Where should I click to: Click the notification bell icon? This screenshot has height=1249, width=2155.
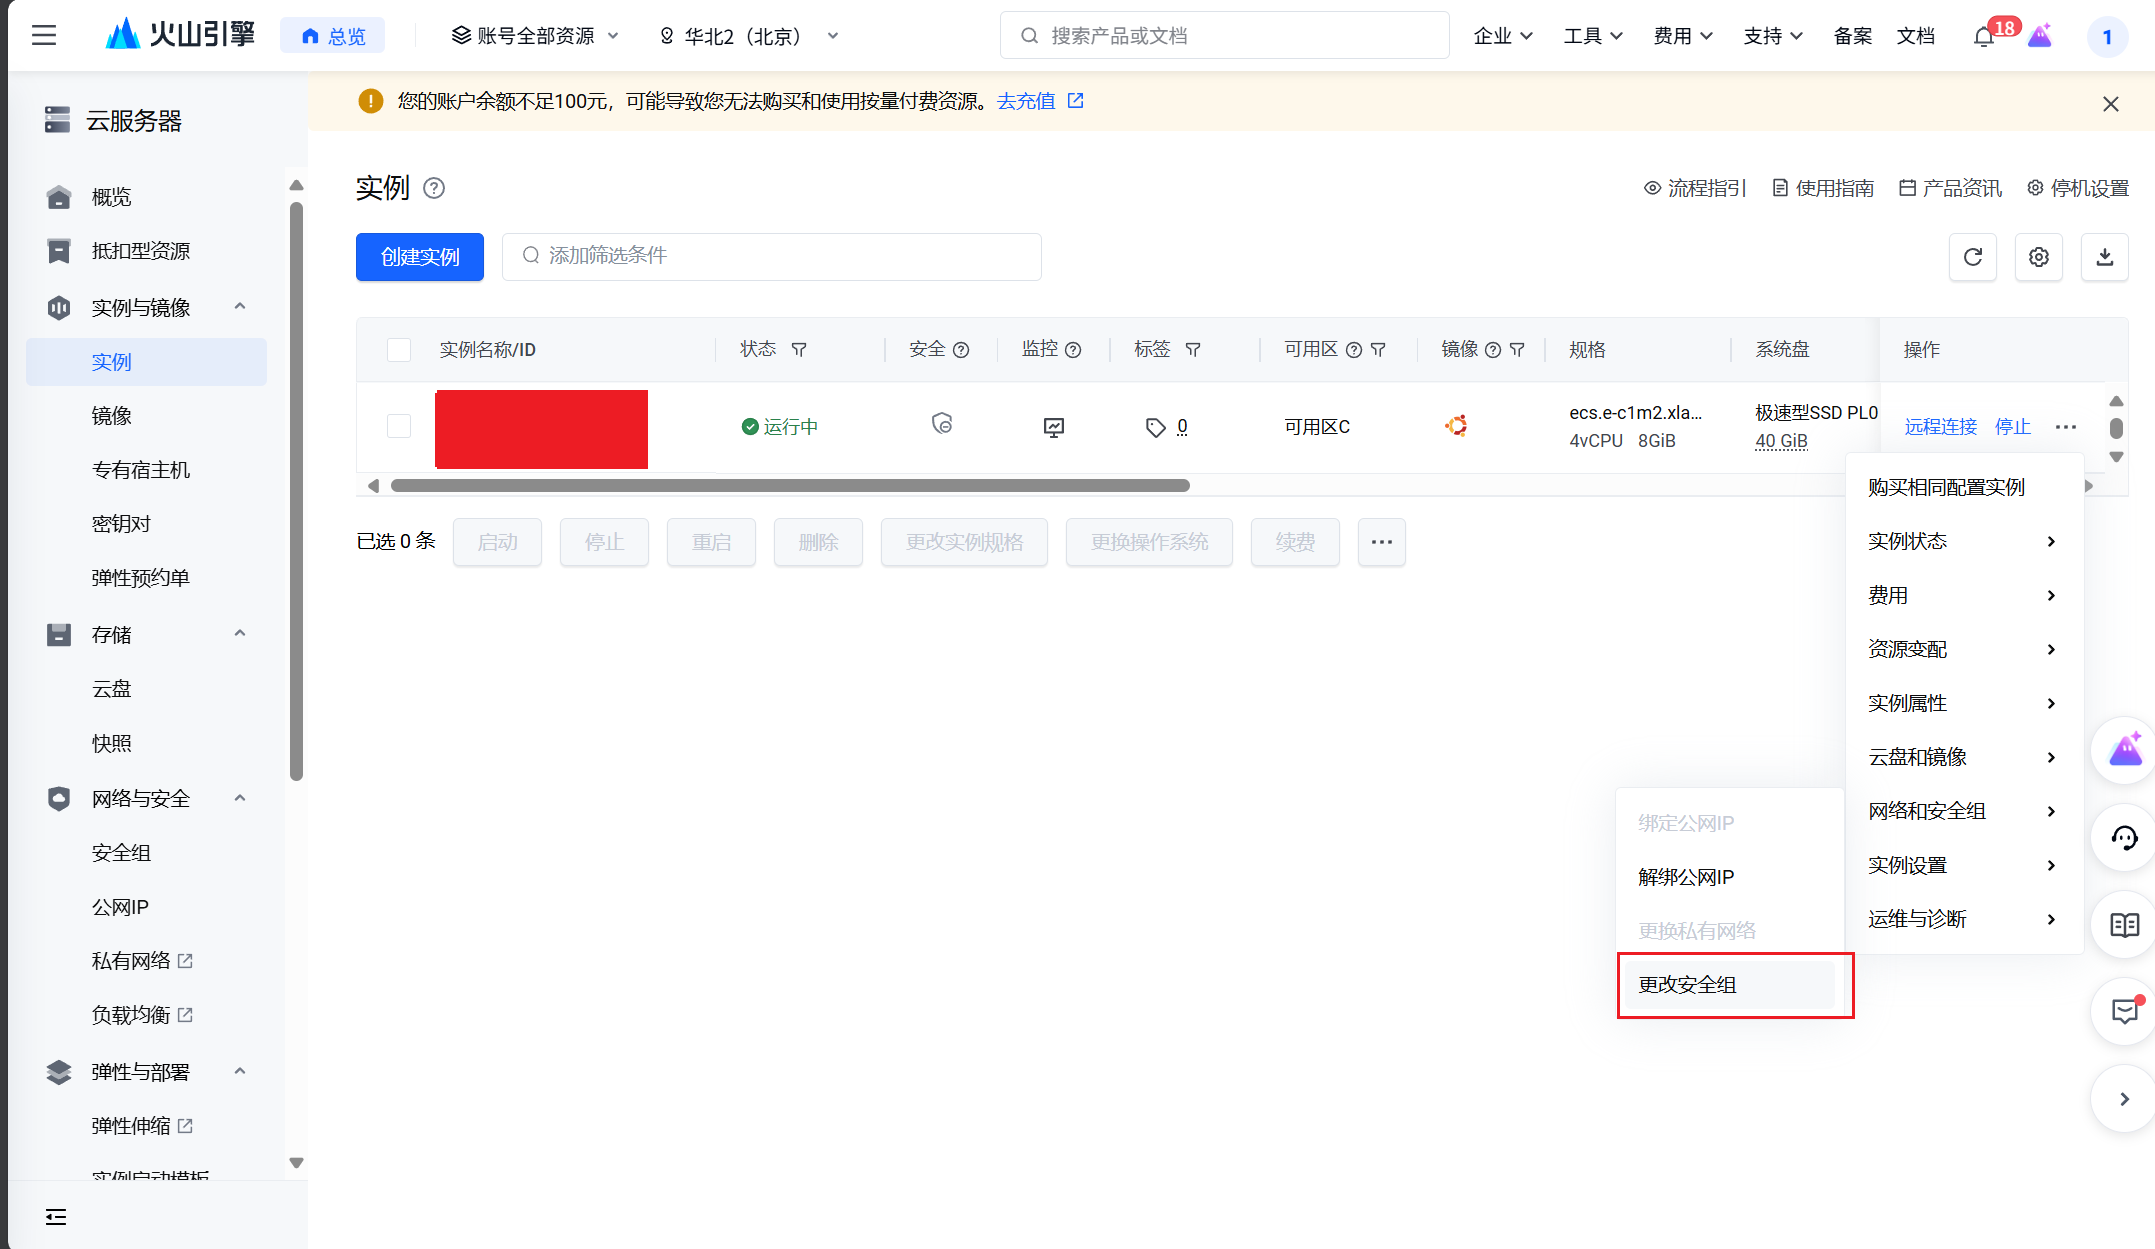click(1984, 37)
